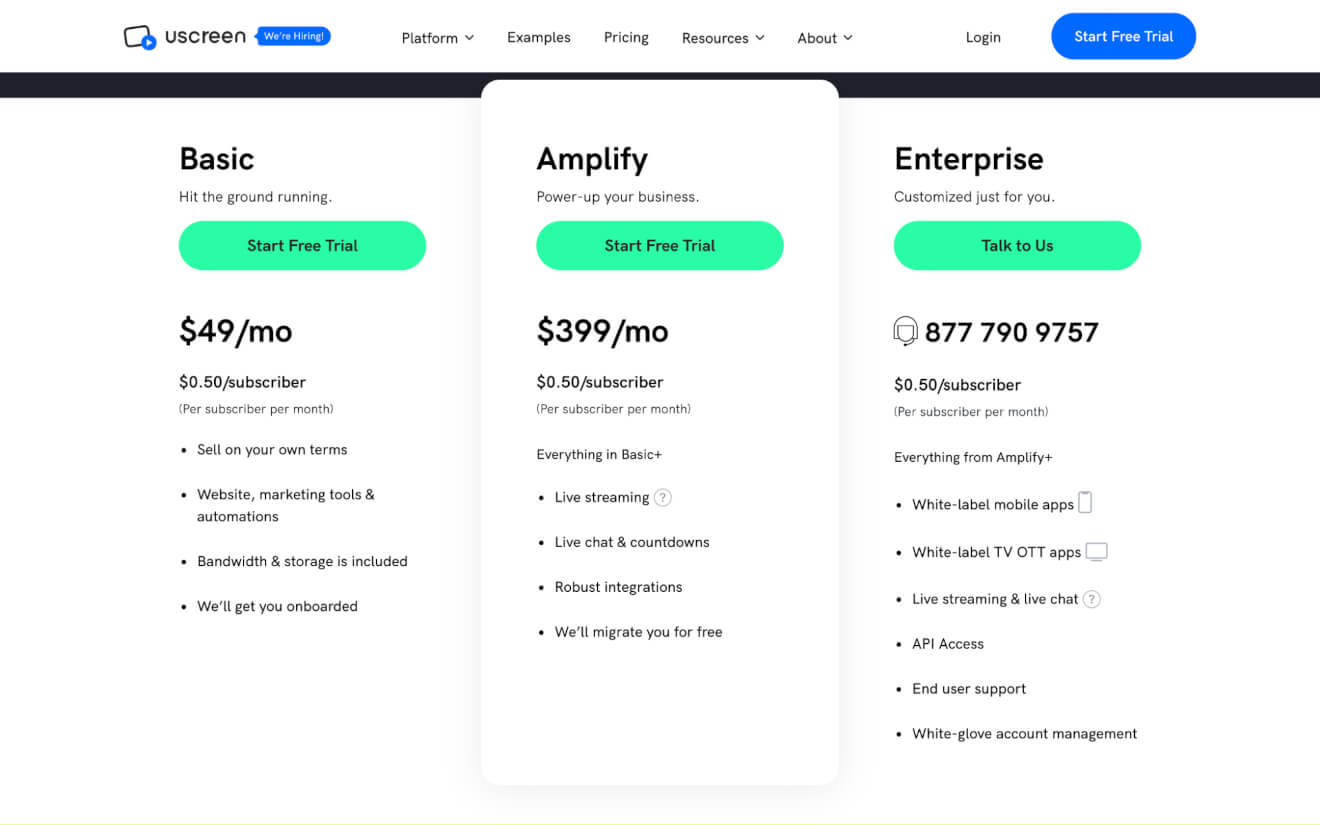
Task: Start free trial for the Basic plan
Action: coord(302,245)
